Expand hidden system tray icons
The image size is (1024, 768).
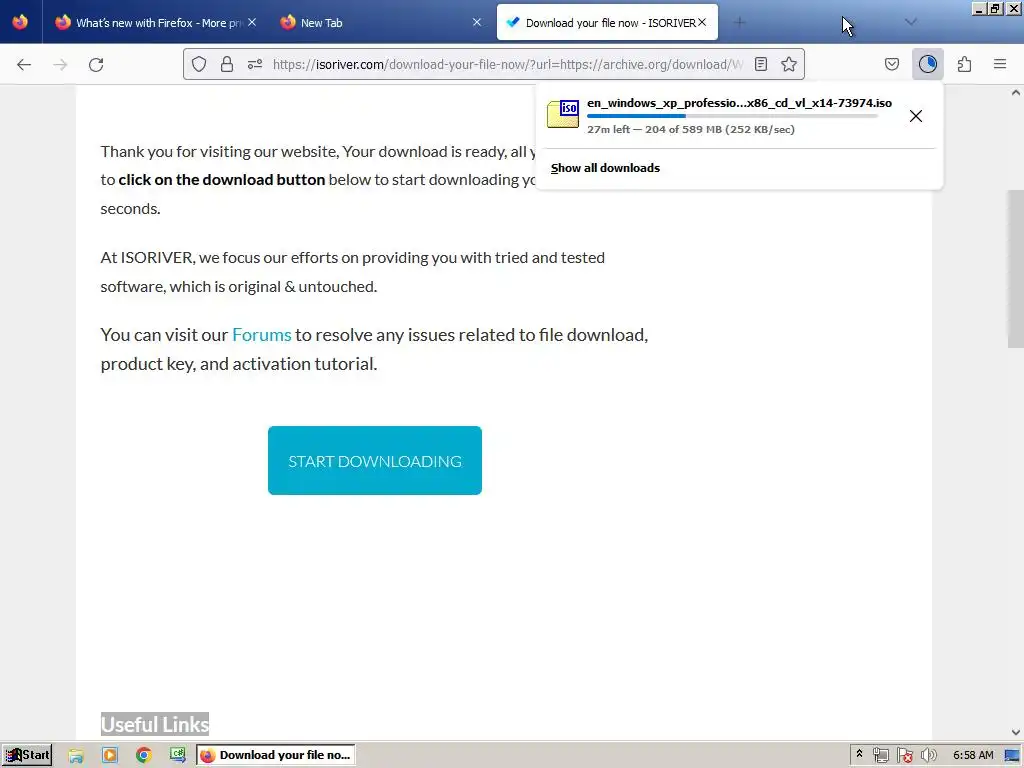pyautogui.click(x=859, y=754)
